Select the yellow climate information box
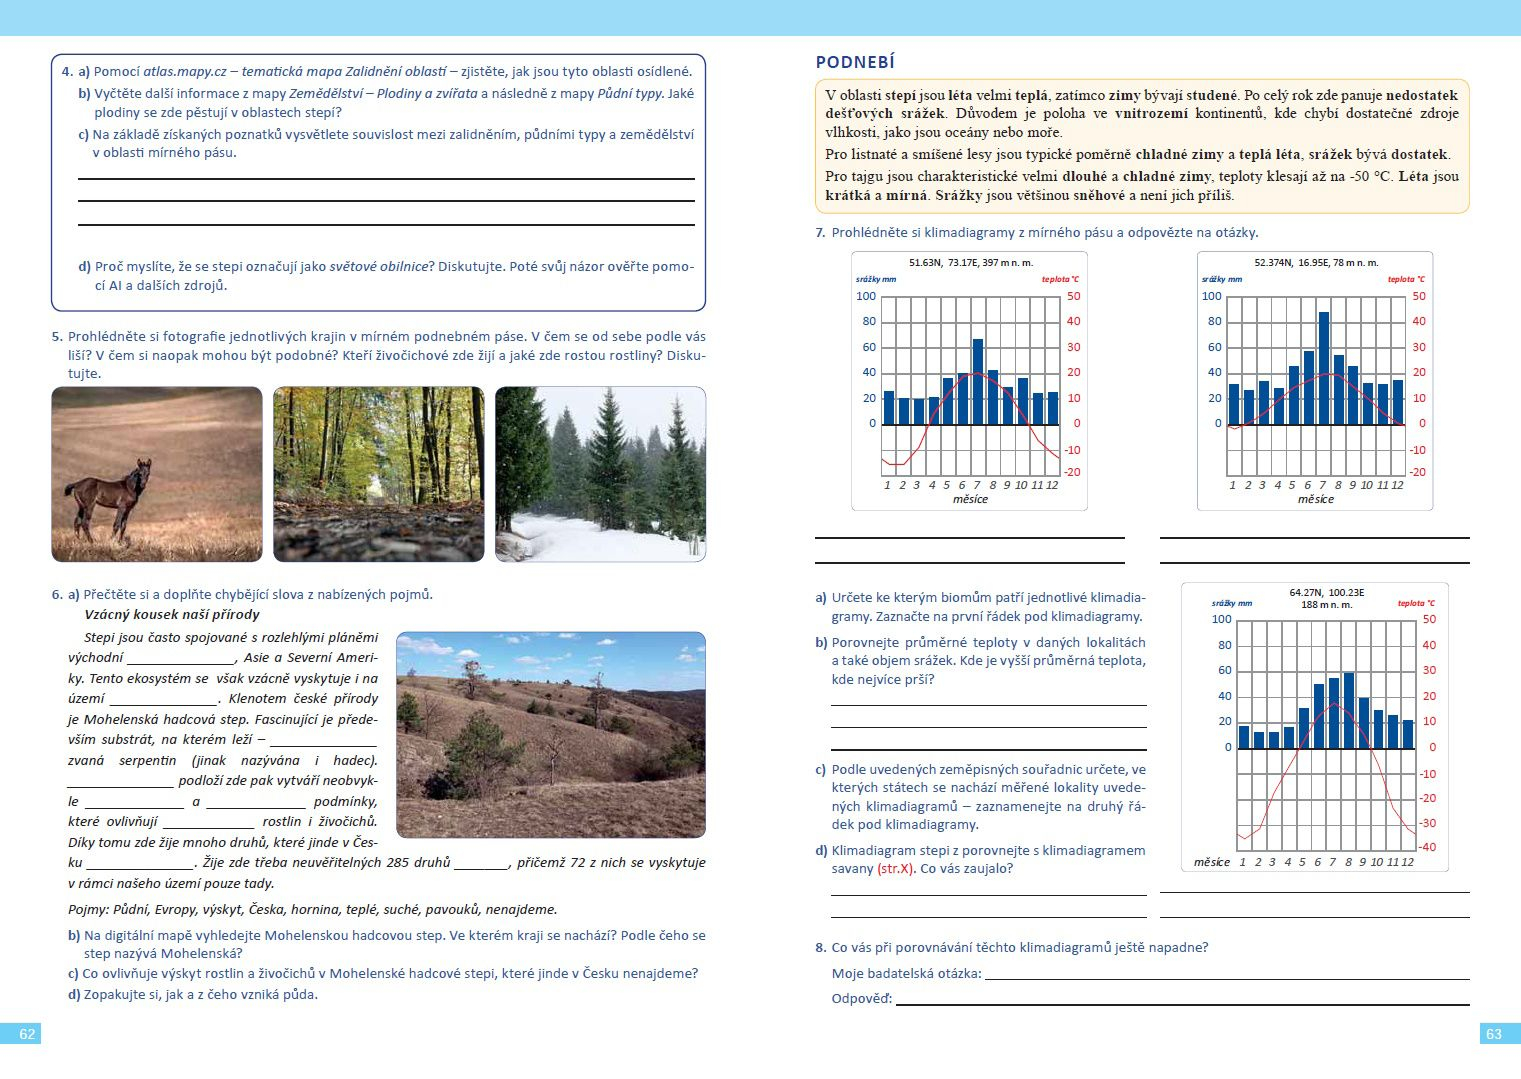The width and height of the screenshot is (1521, 1079). (1142, 146)
